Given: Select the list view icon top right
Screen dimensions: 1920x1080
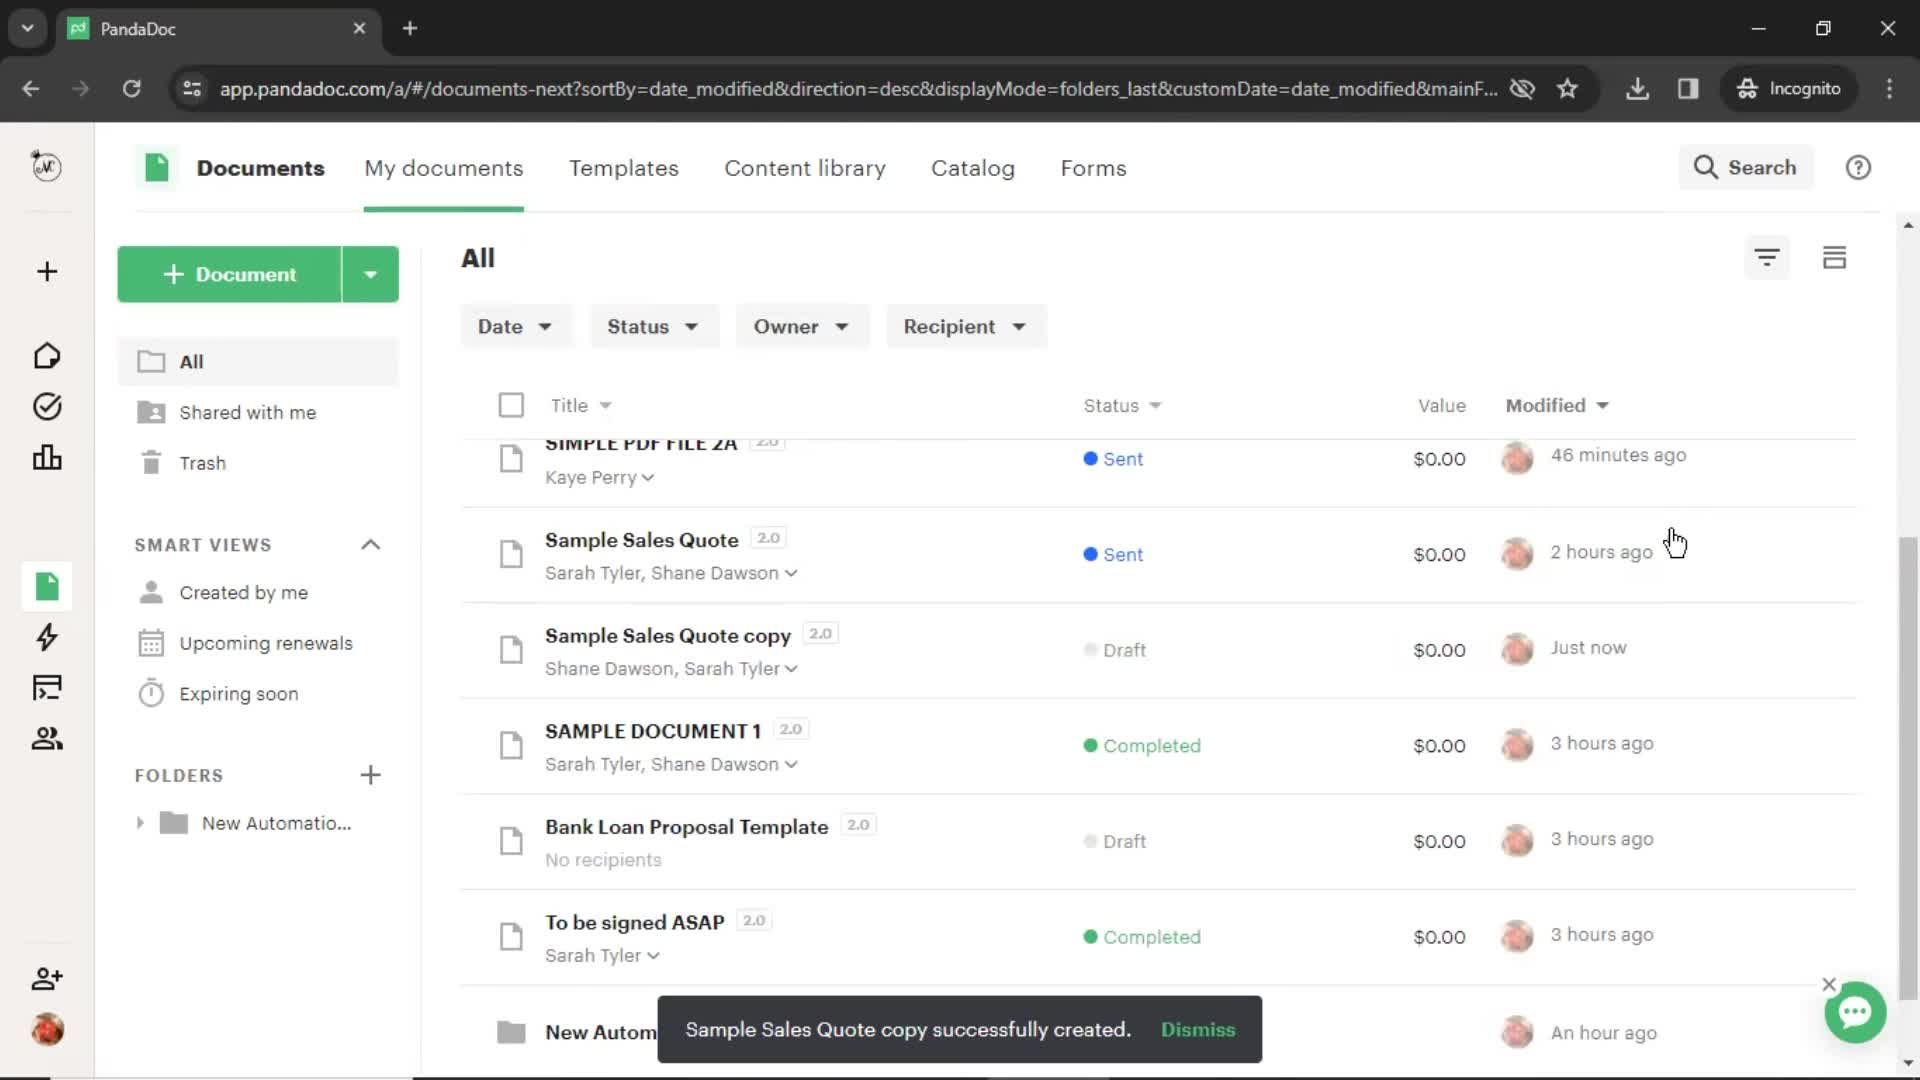Looking at the screenshot, I should coord(1836,257).
